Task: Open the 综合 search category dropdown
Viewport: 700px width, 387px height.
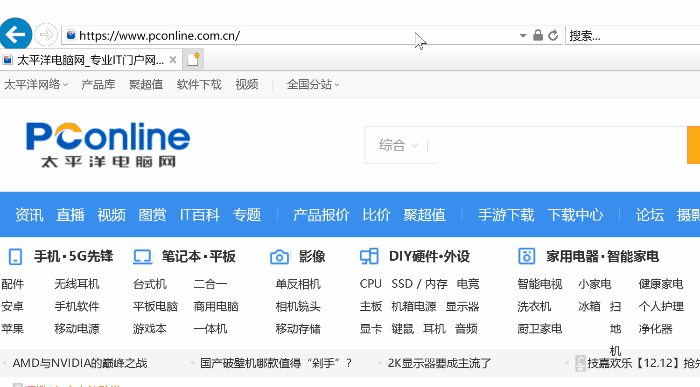Action: coord(398,145)
